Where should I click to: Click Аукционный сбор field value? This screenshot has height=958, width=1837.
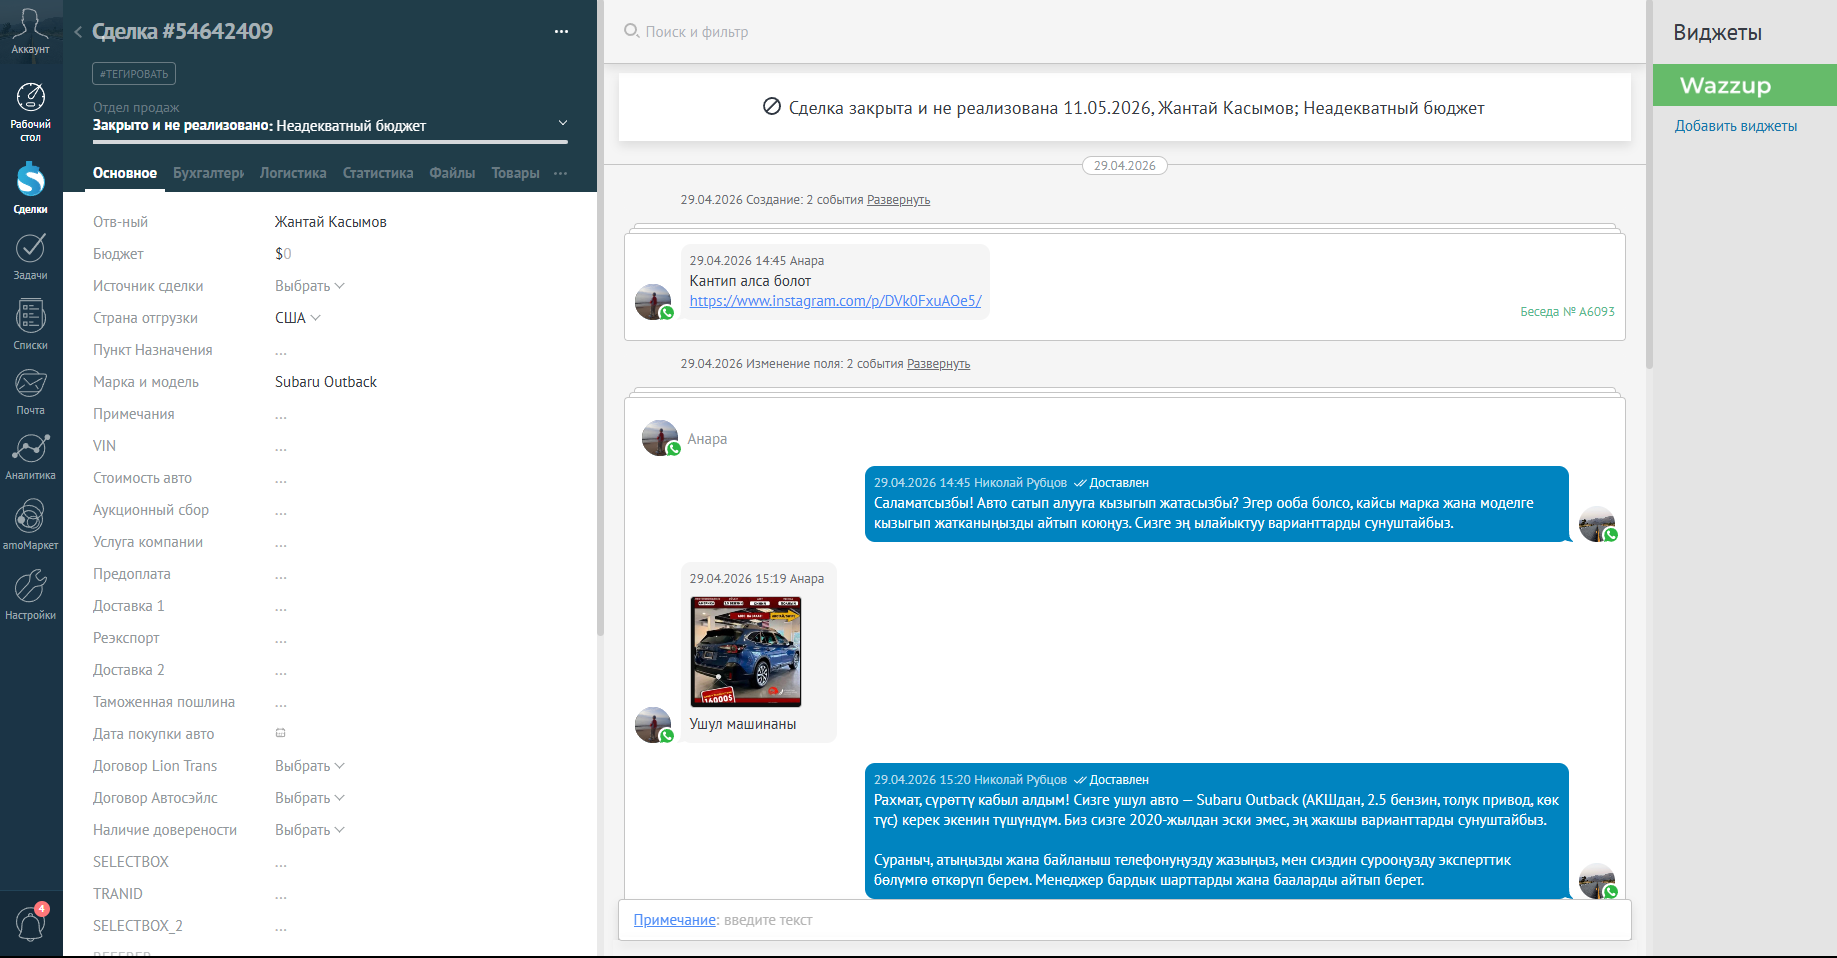click(281, 511)
